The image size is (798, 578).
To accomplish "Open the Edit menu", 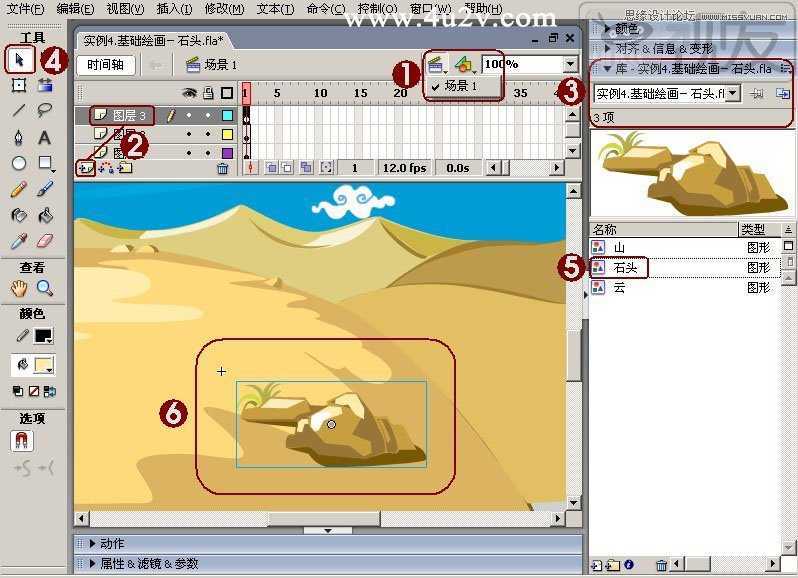I will (x=75, y=9).
